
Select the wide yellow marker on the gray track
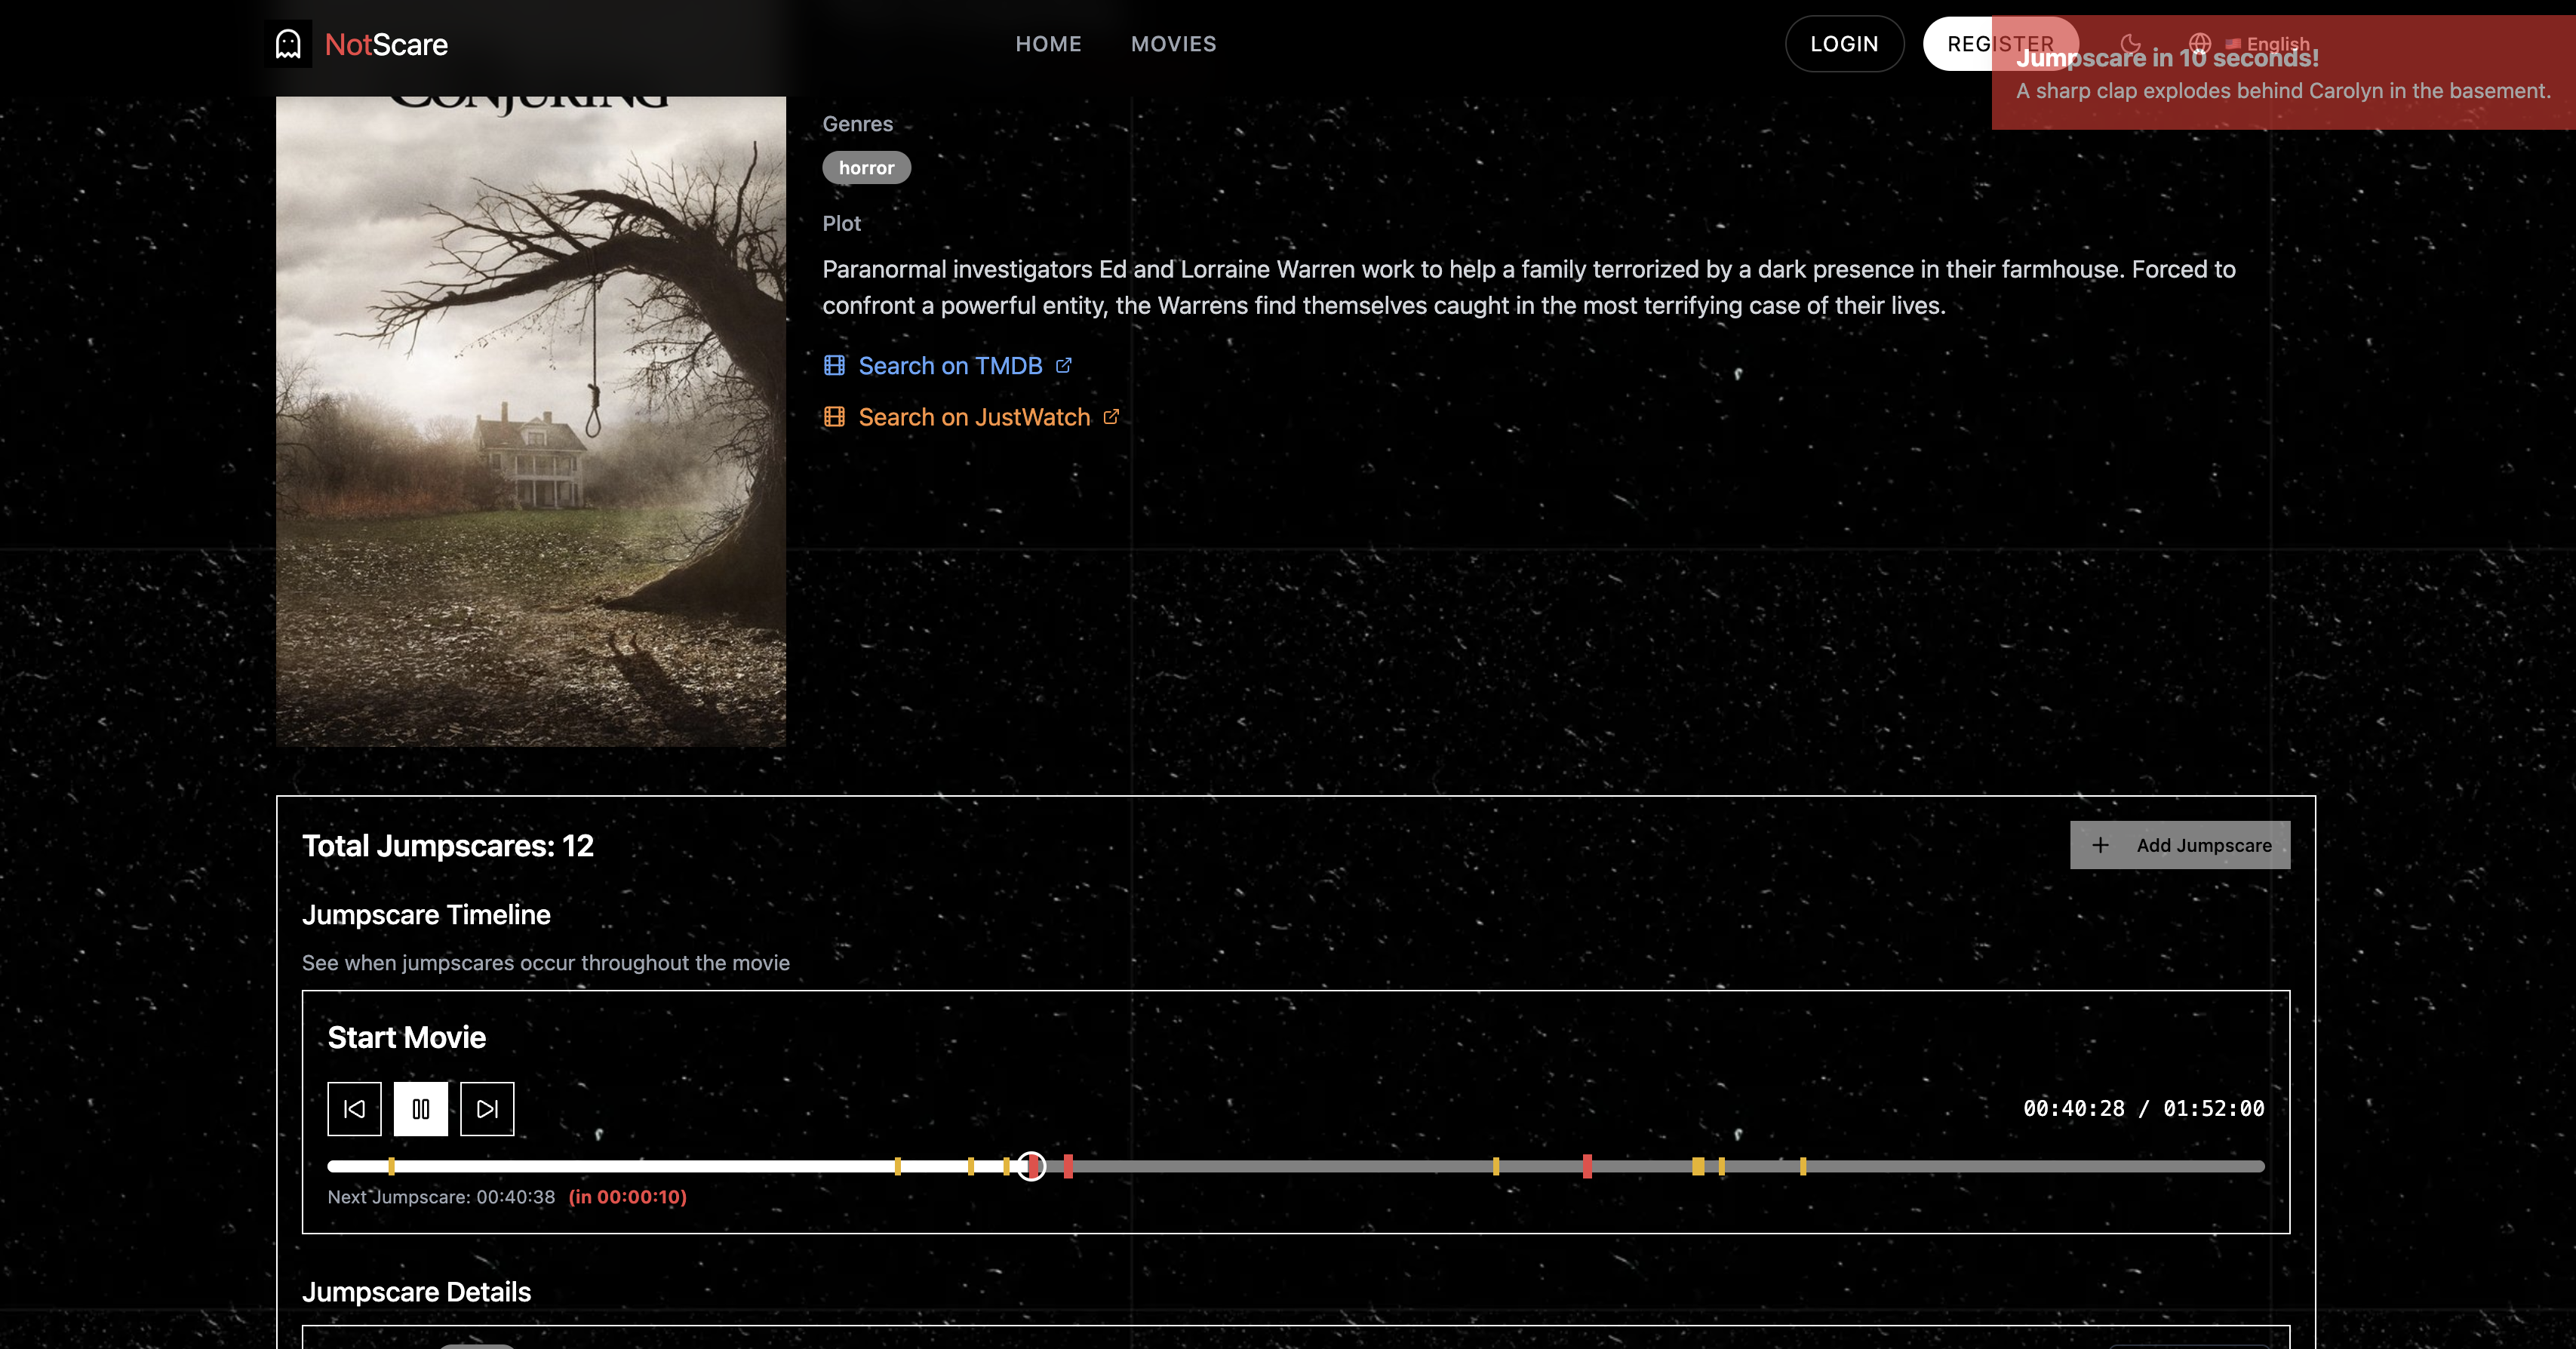tap(1698, 1166)
